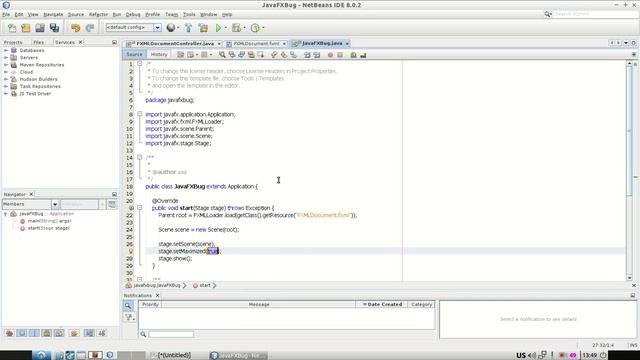Click the red Start Macro Recording icon
This screenshot has height=360, width=640.
330,55
